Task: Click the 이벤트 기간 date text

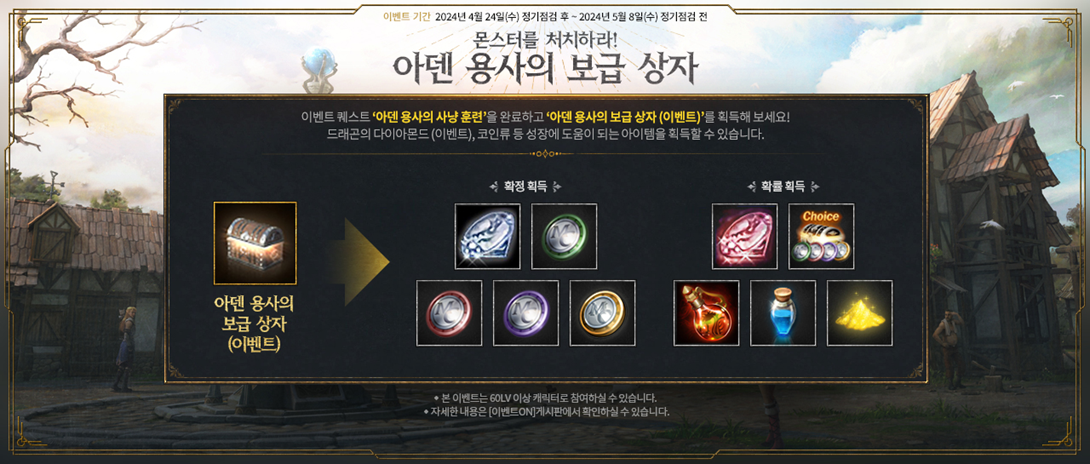Action: click(x=544, y=17)
